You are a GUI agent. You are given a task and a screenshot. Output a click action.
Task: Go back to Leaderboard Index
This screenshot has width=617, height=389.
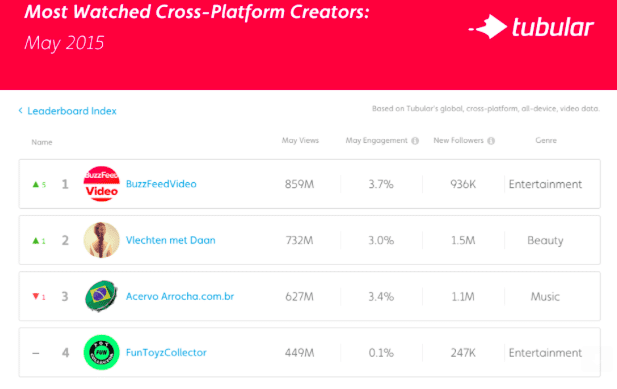[72, 111]
